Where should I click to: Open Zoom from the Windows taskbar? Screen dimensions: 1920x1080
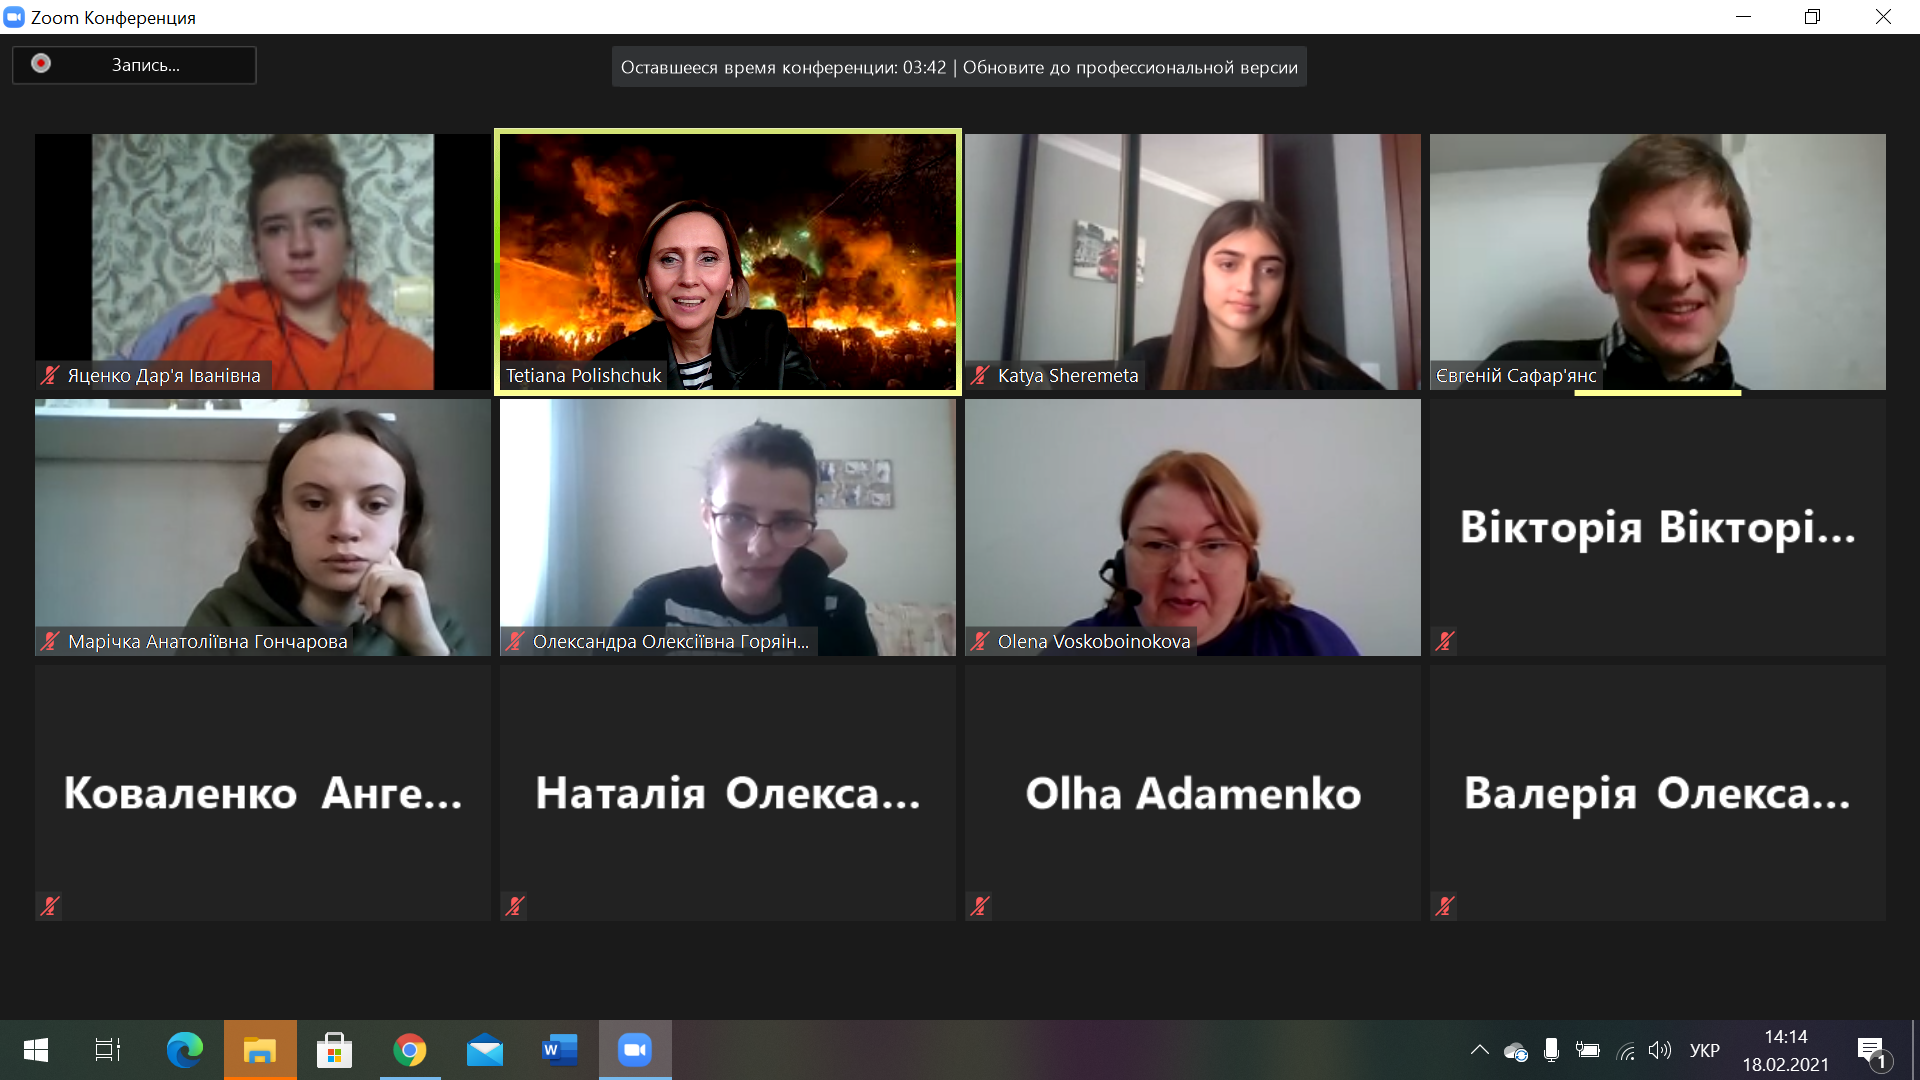[x=635, y=1050]
